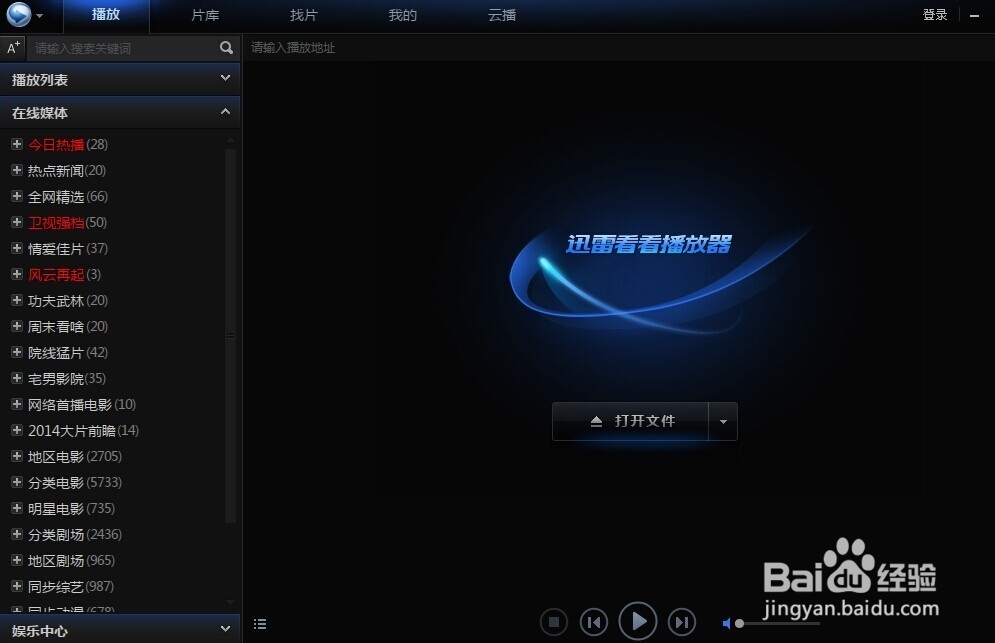
Task: Switch to the 片库 tab
Action: point(204,15)
